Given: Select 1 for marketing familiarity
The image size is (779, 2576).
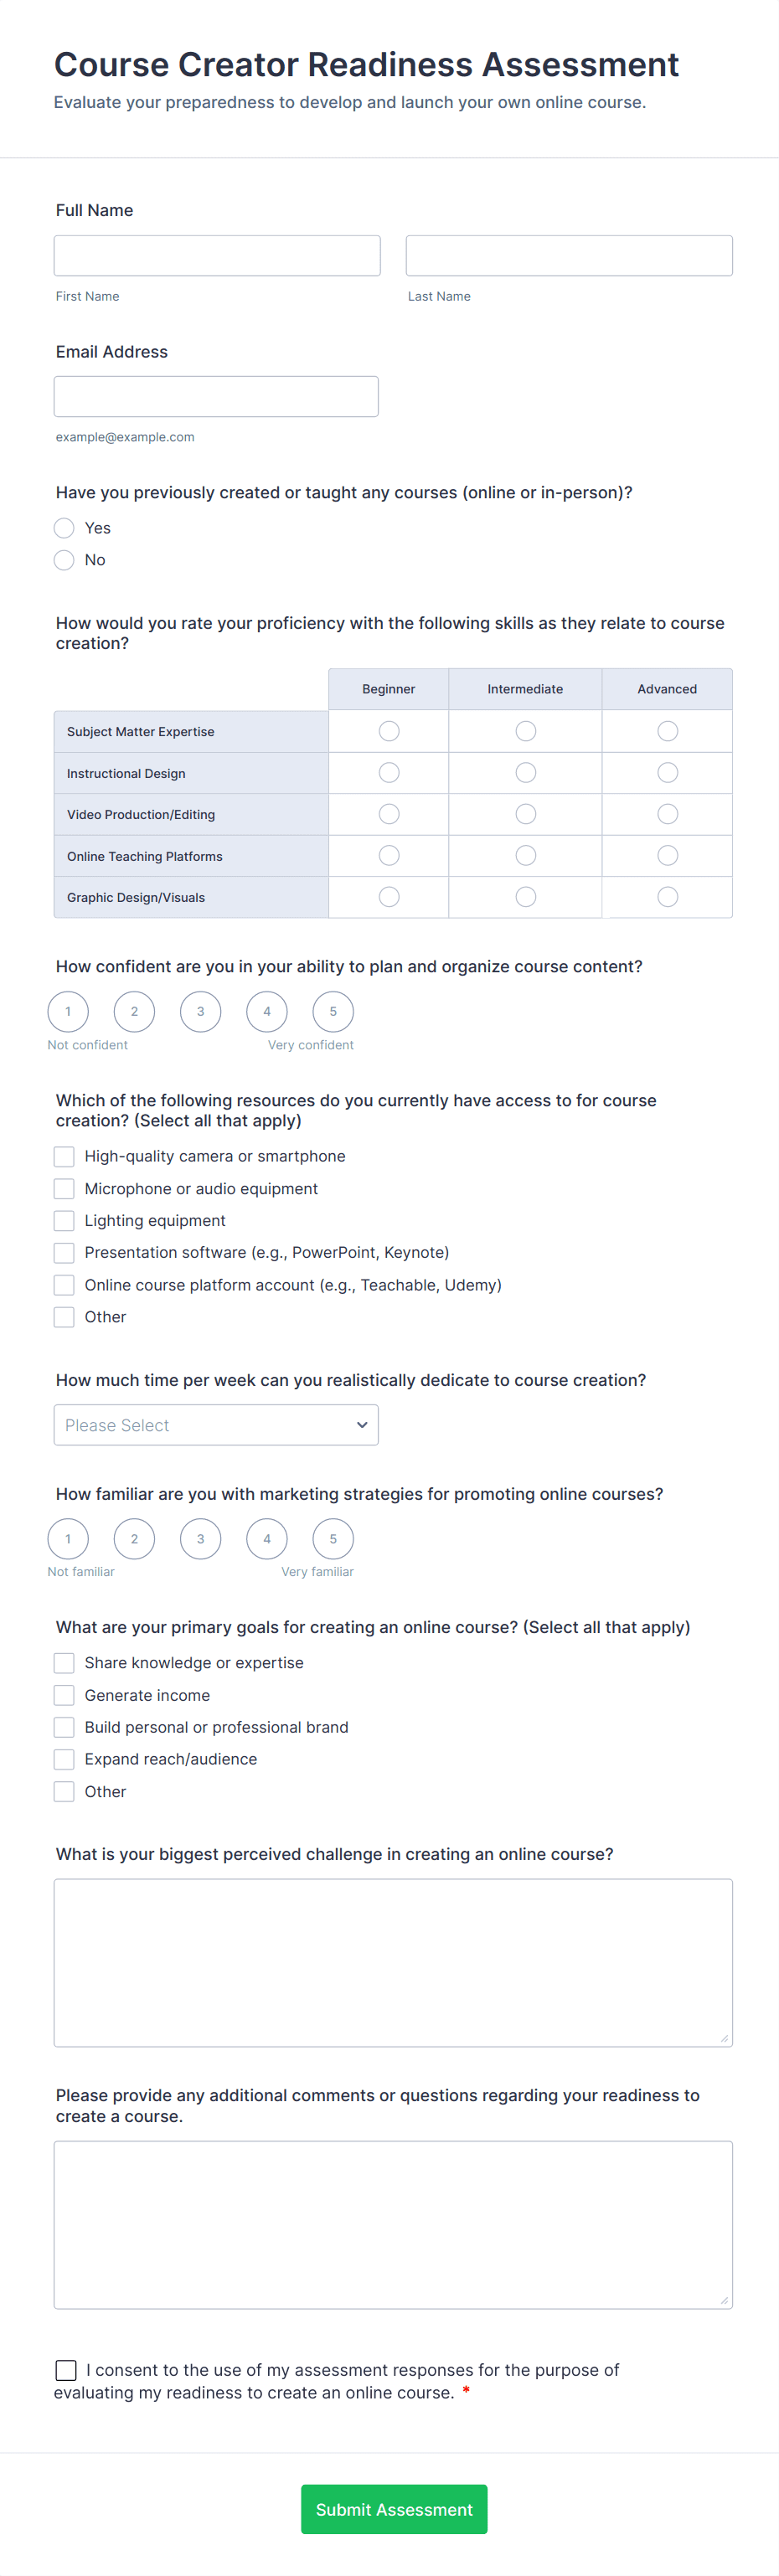Looking at the screenshot, I should (x=68, y=1539).
